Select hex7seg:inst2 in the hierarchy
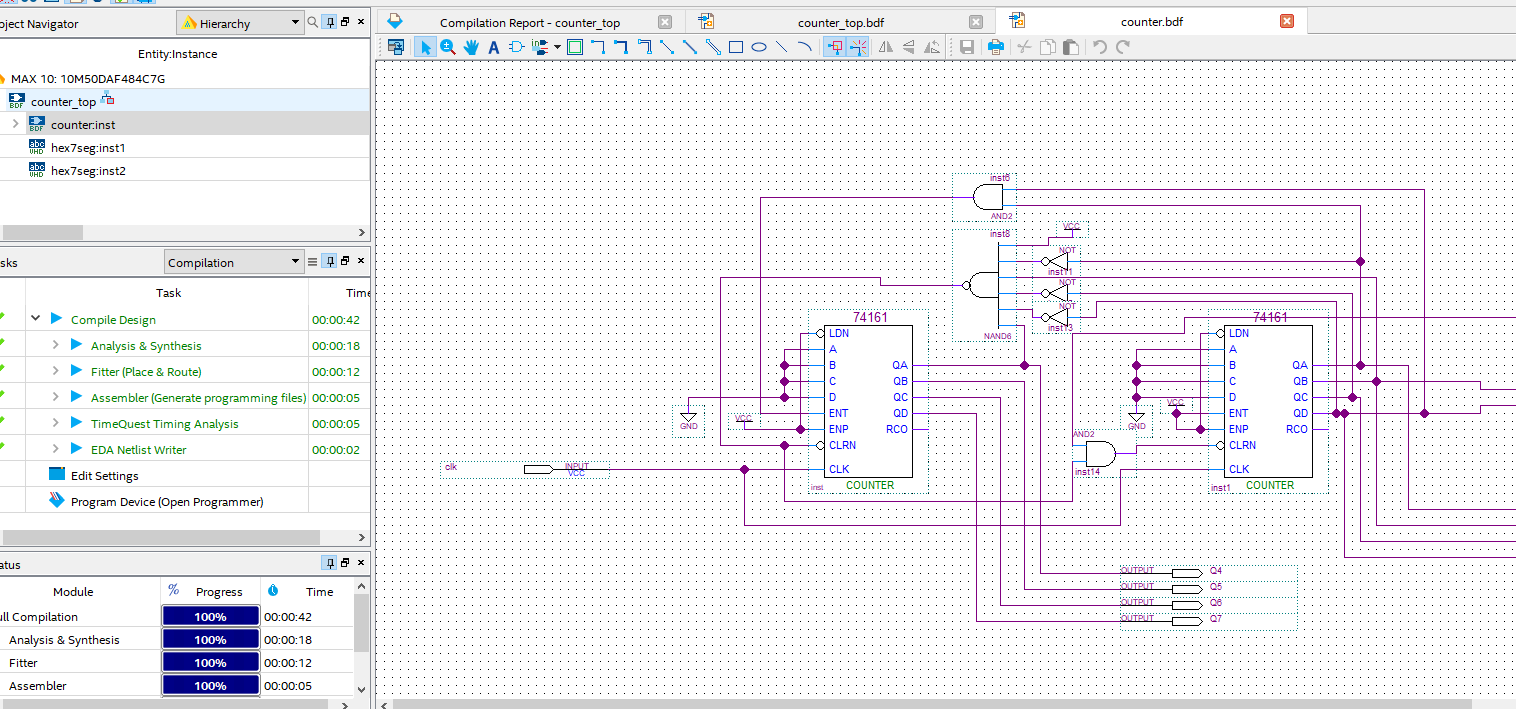1516x709 pixels. pyautogui.click(x=88, y=170)
